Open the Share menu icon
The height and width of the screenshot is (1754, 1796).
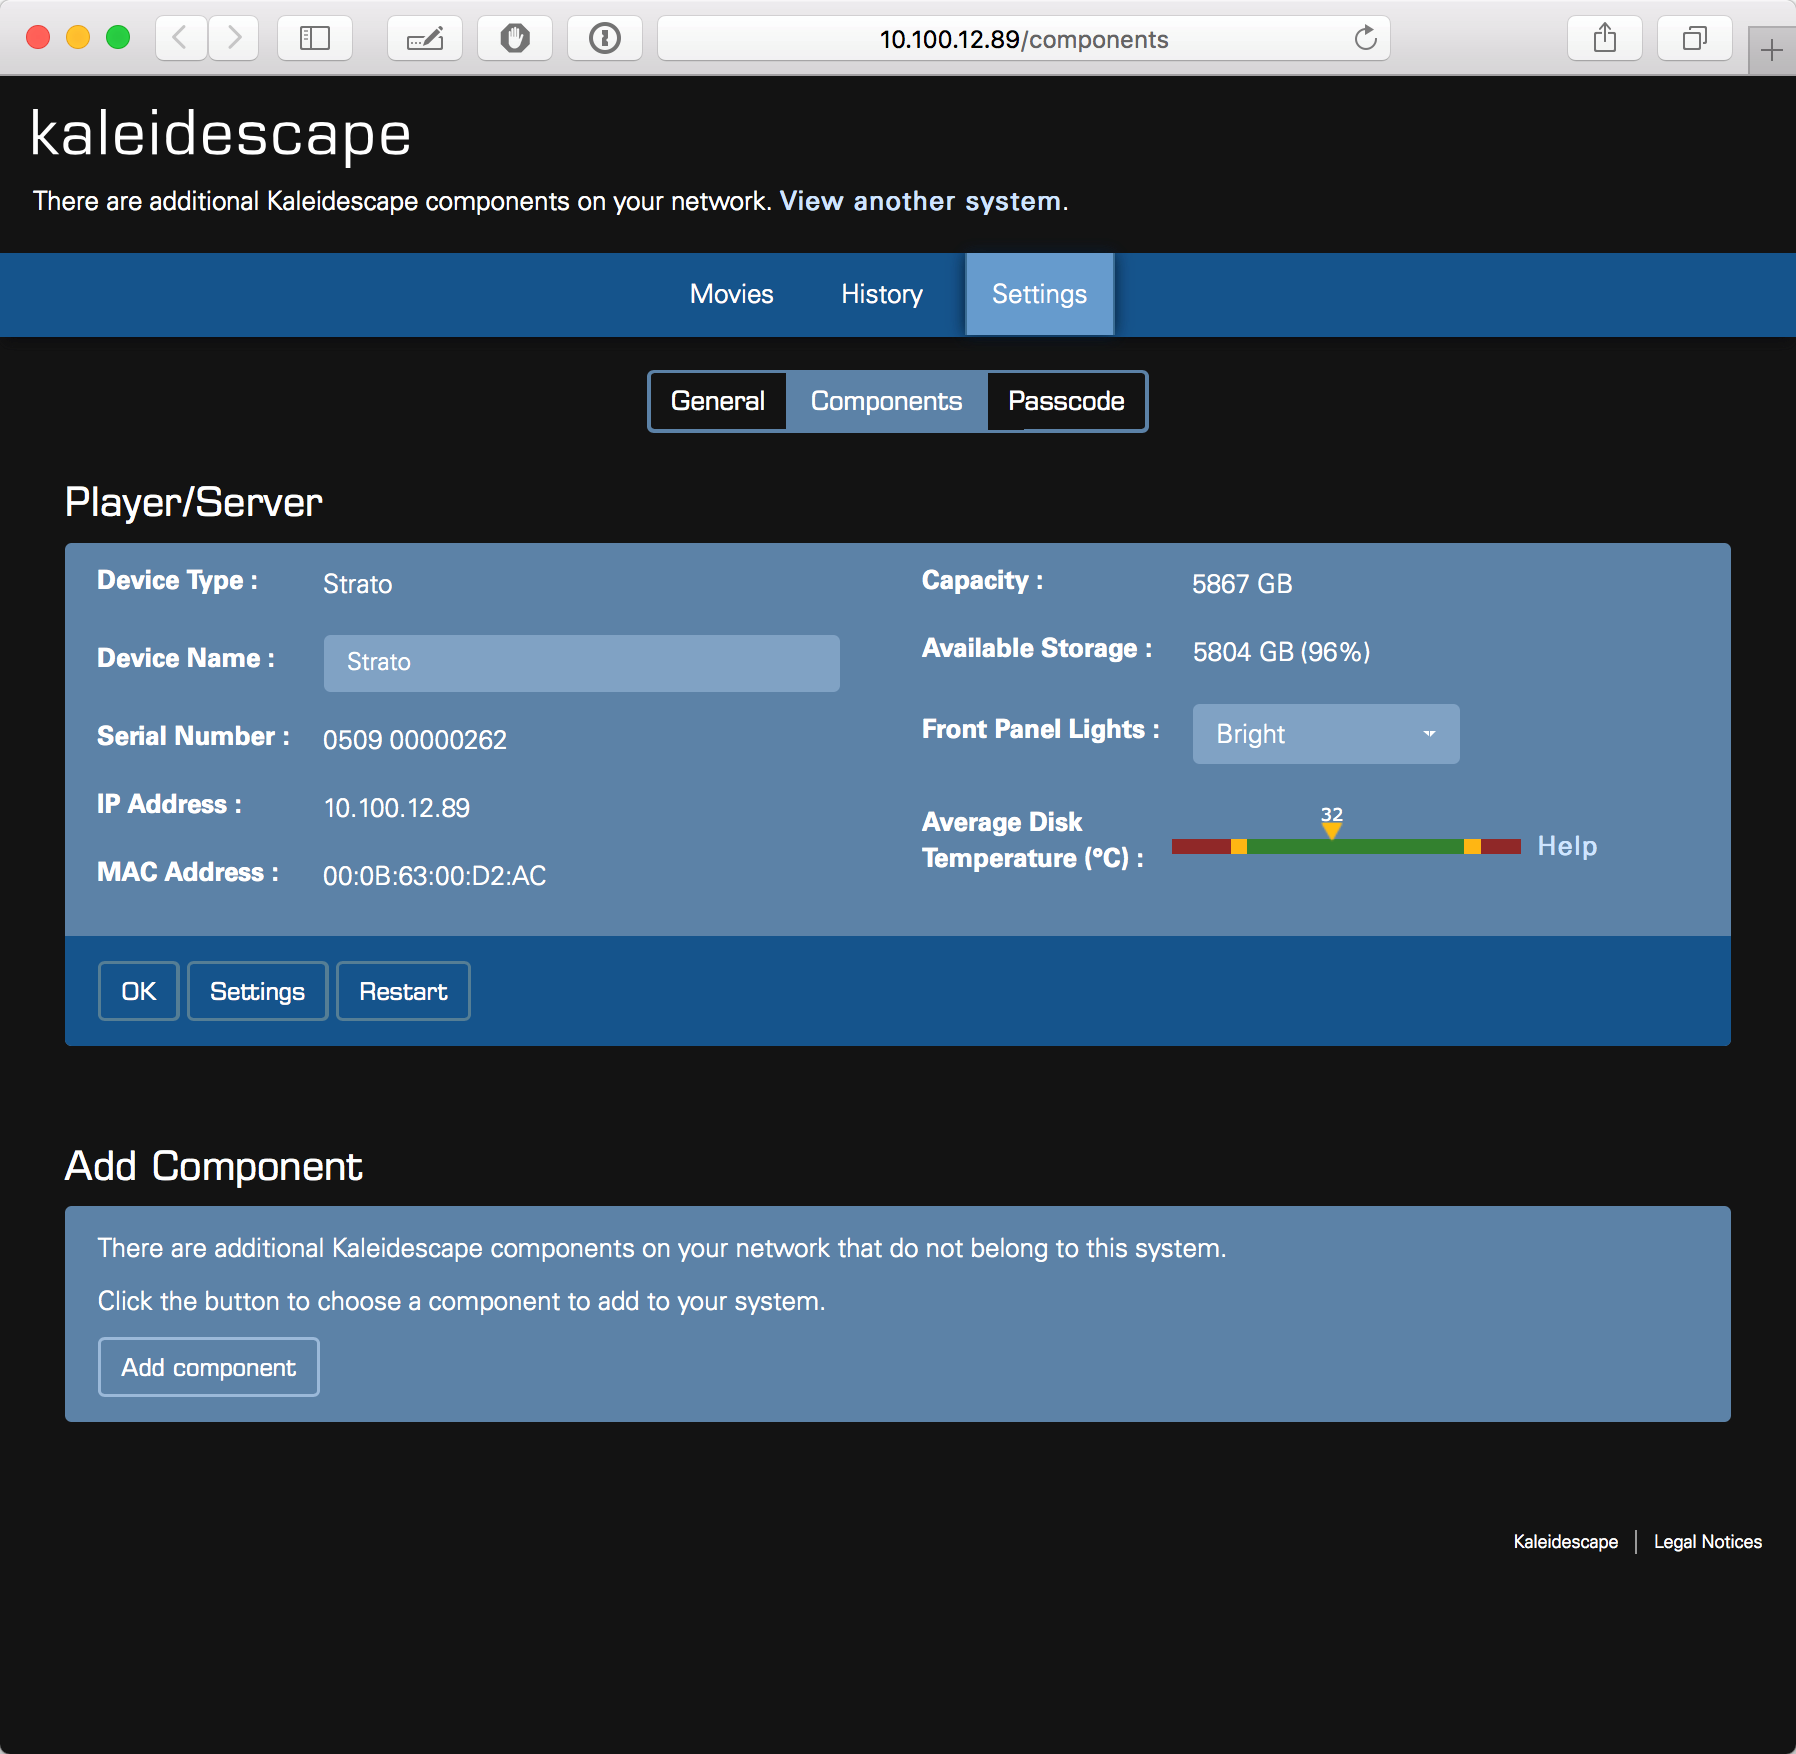pyautogui.click(x=1605, y=39)
